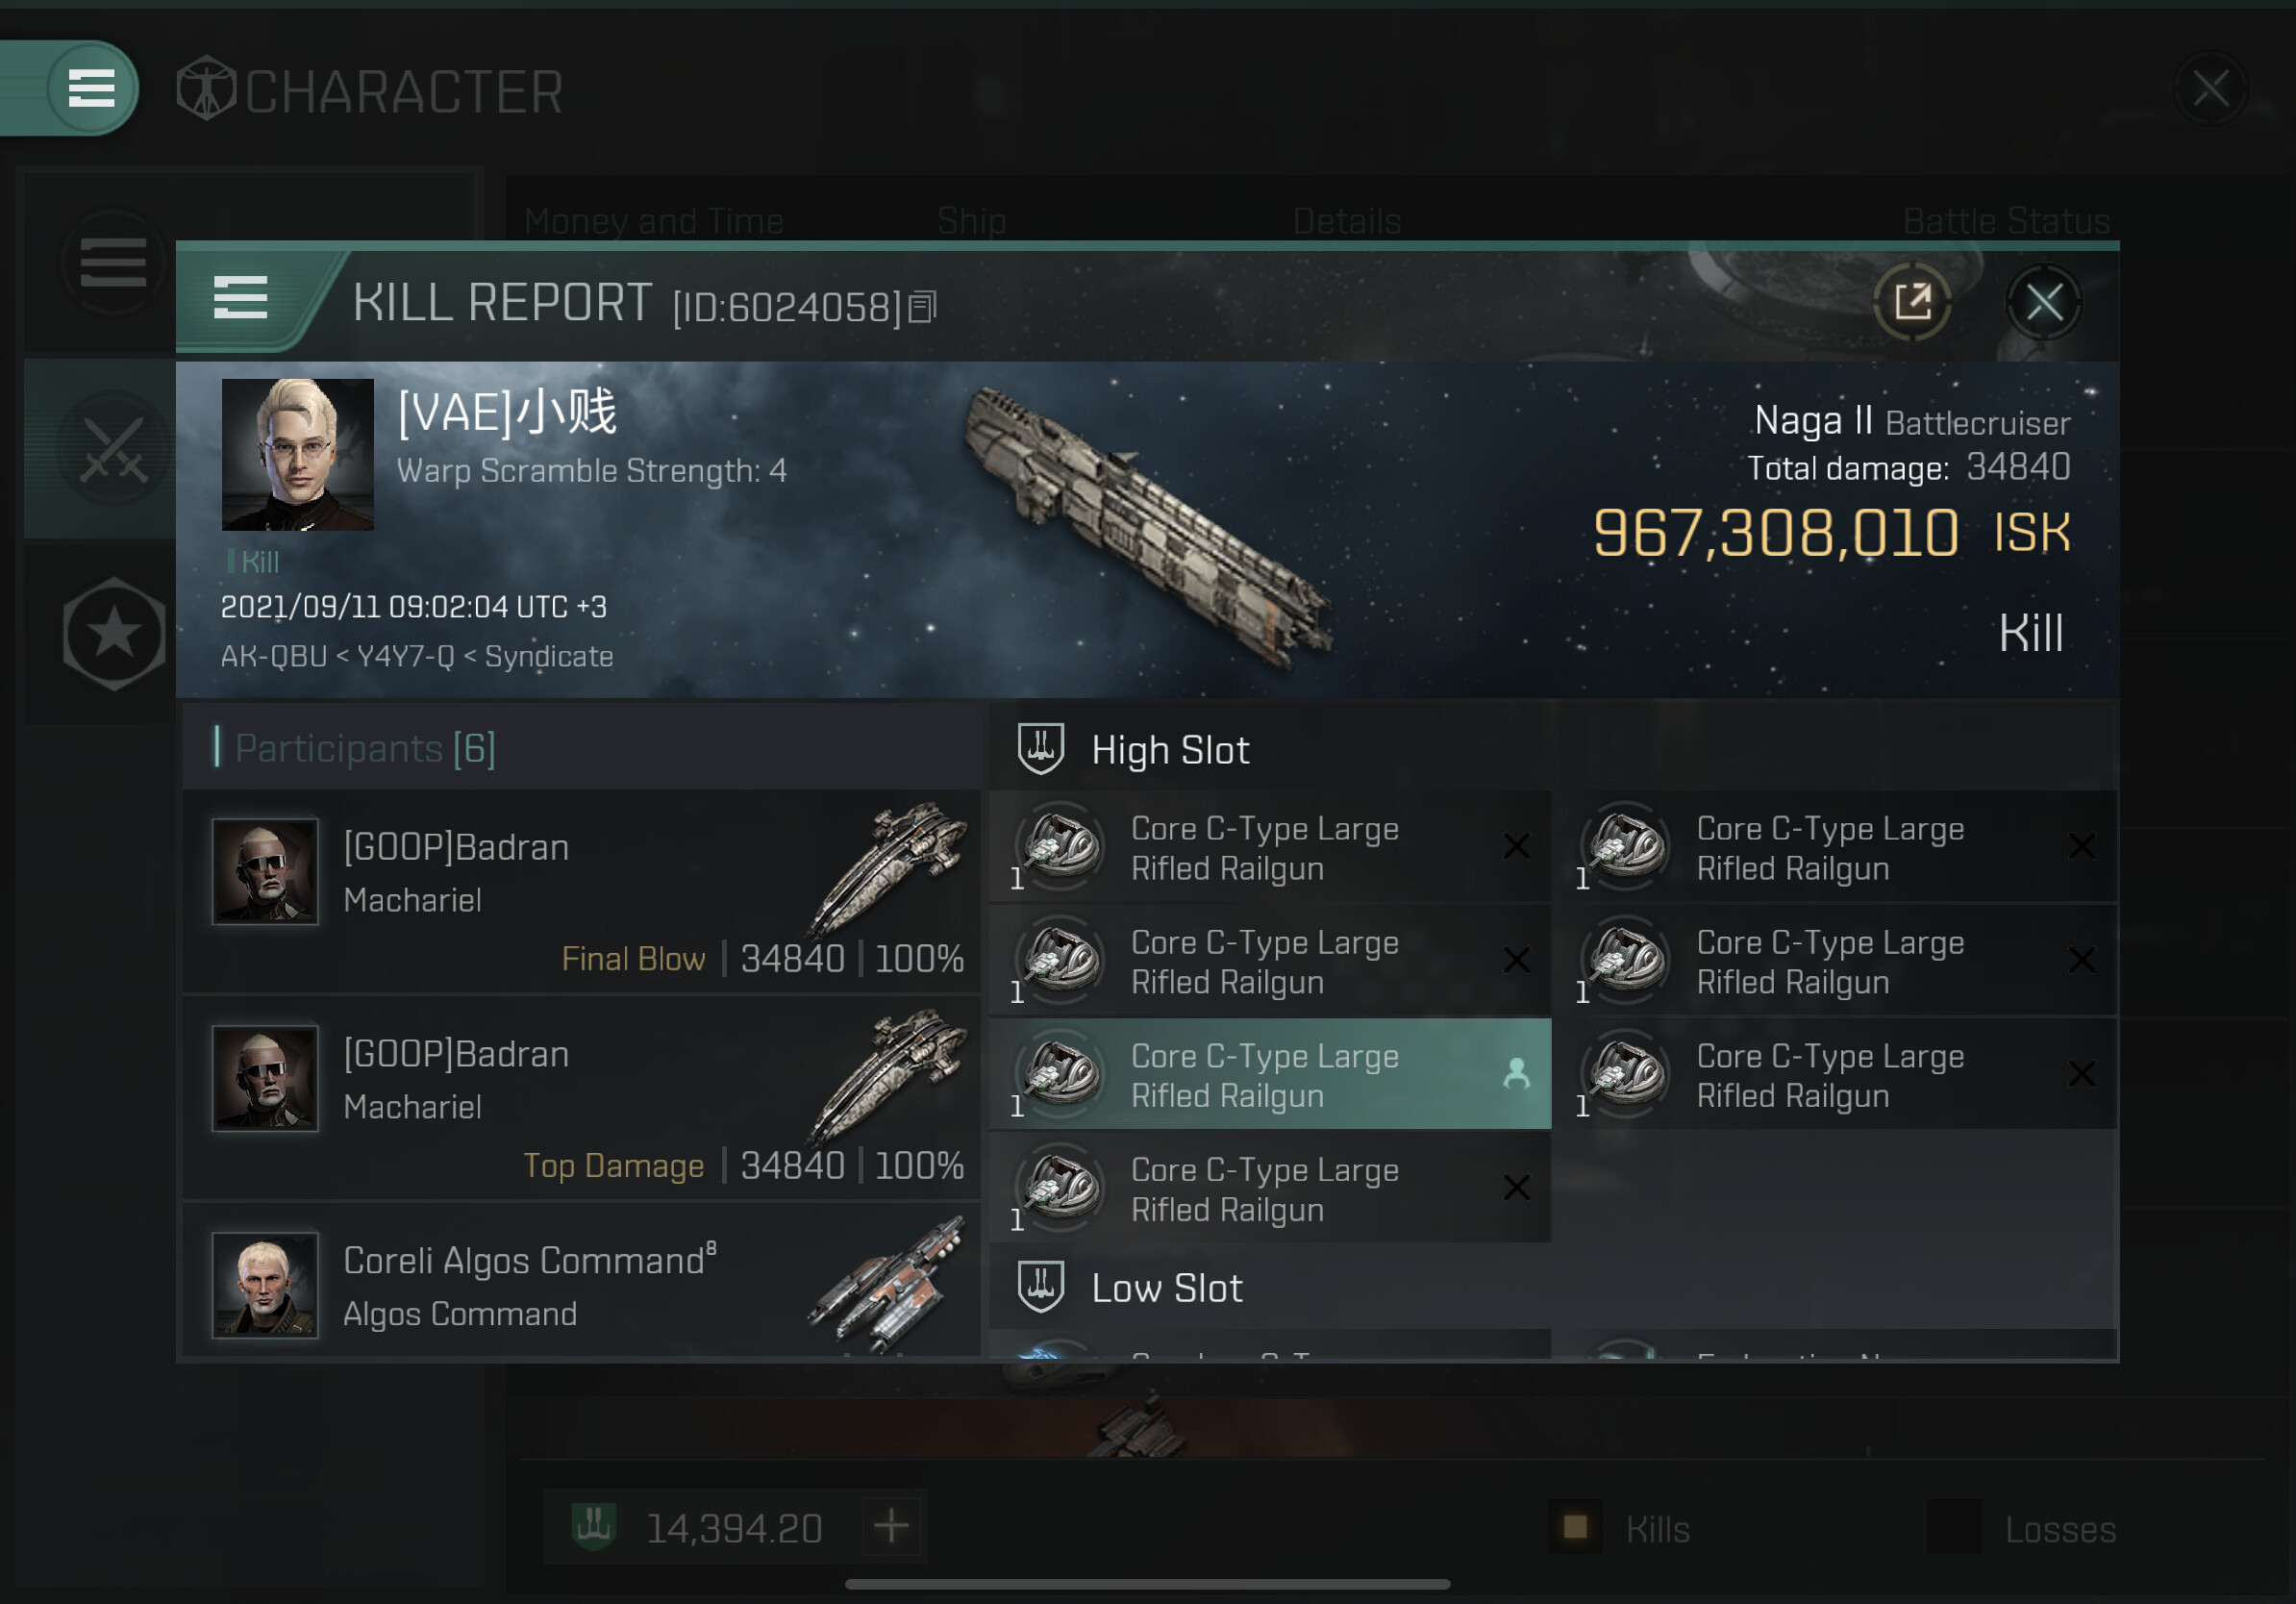This screenshot has height=1604, width=2296.
Task: Share the kill report externally
Action: pyautogui.click(x=1912, y=302)
